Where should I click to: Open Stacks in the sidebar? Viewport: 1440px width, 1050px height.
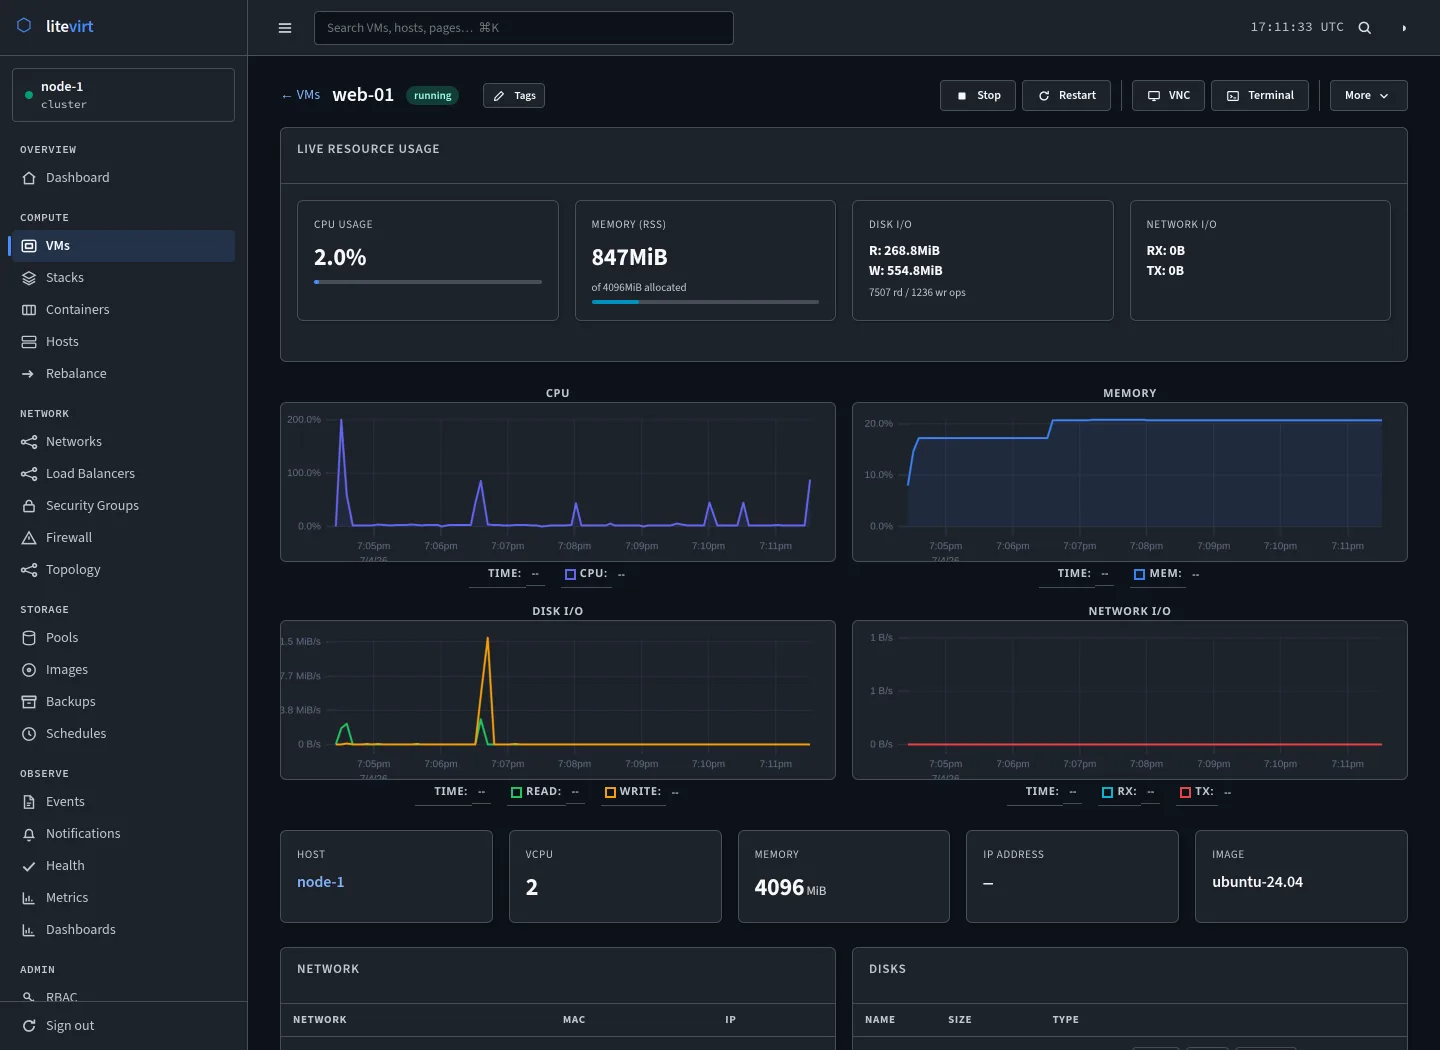[x=123, y=278]
